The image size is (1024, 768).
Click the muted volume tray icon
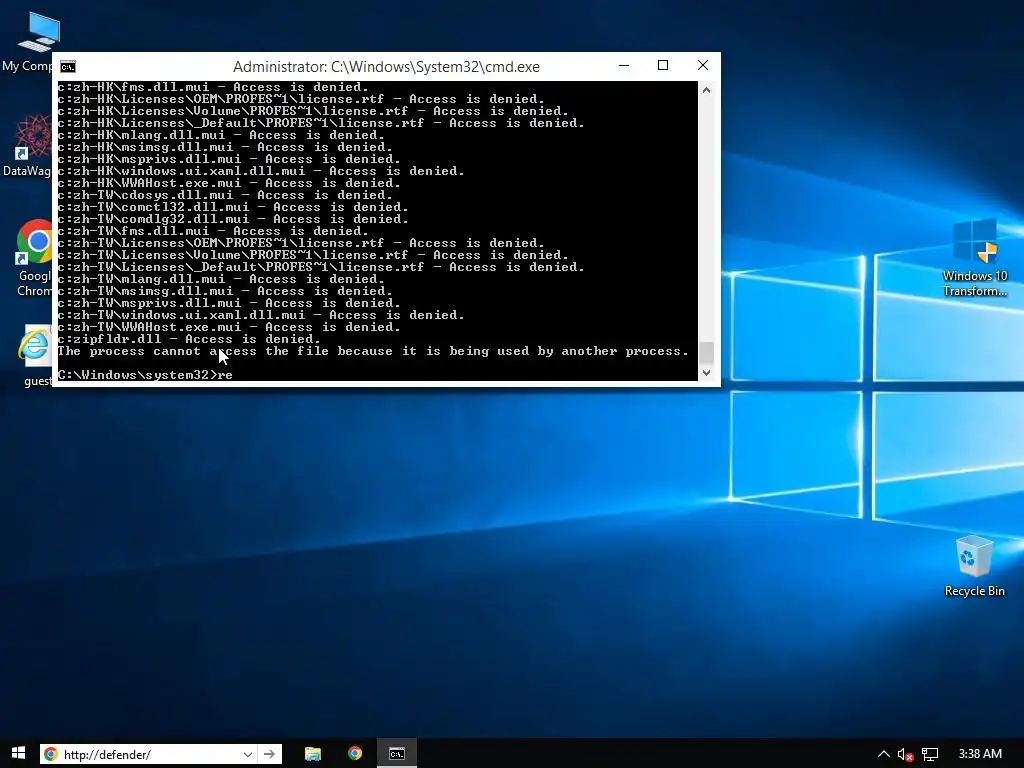[x=905, y=755]
